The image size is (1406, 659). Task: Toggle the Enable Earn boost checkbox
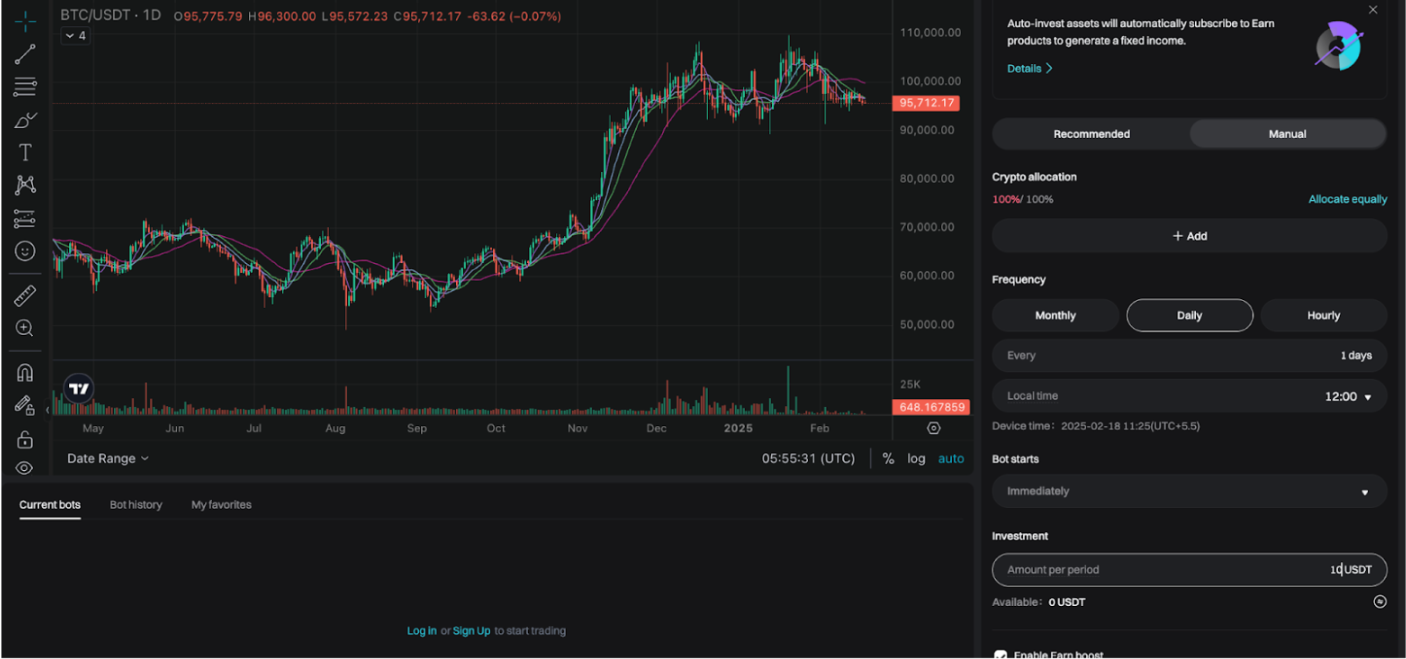[1000, 655]
